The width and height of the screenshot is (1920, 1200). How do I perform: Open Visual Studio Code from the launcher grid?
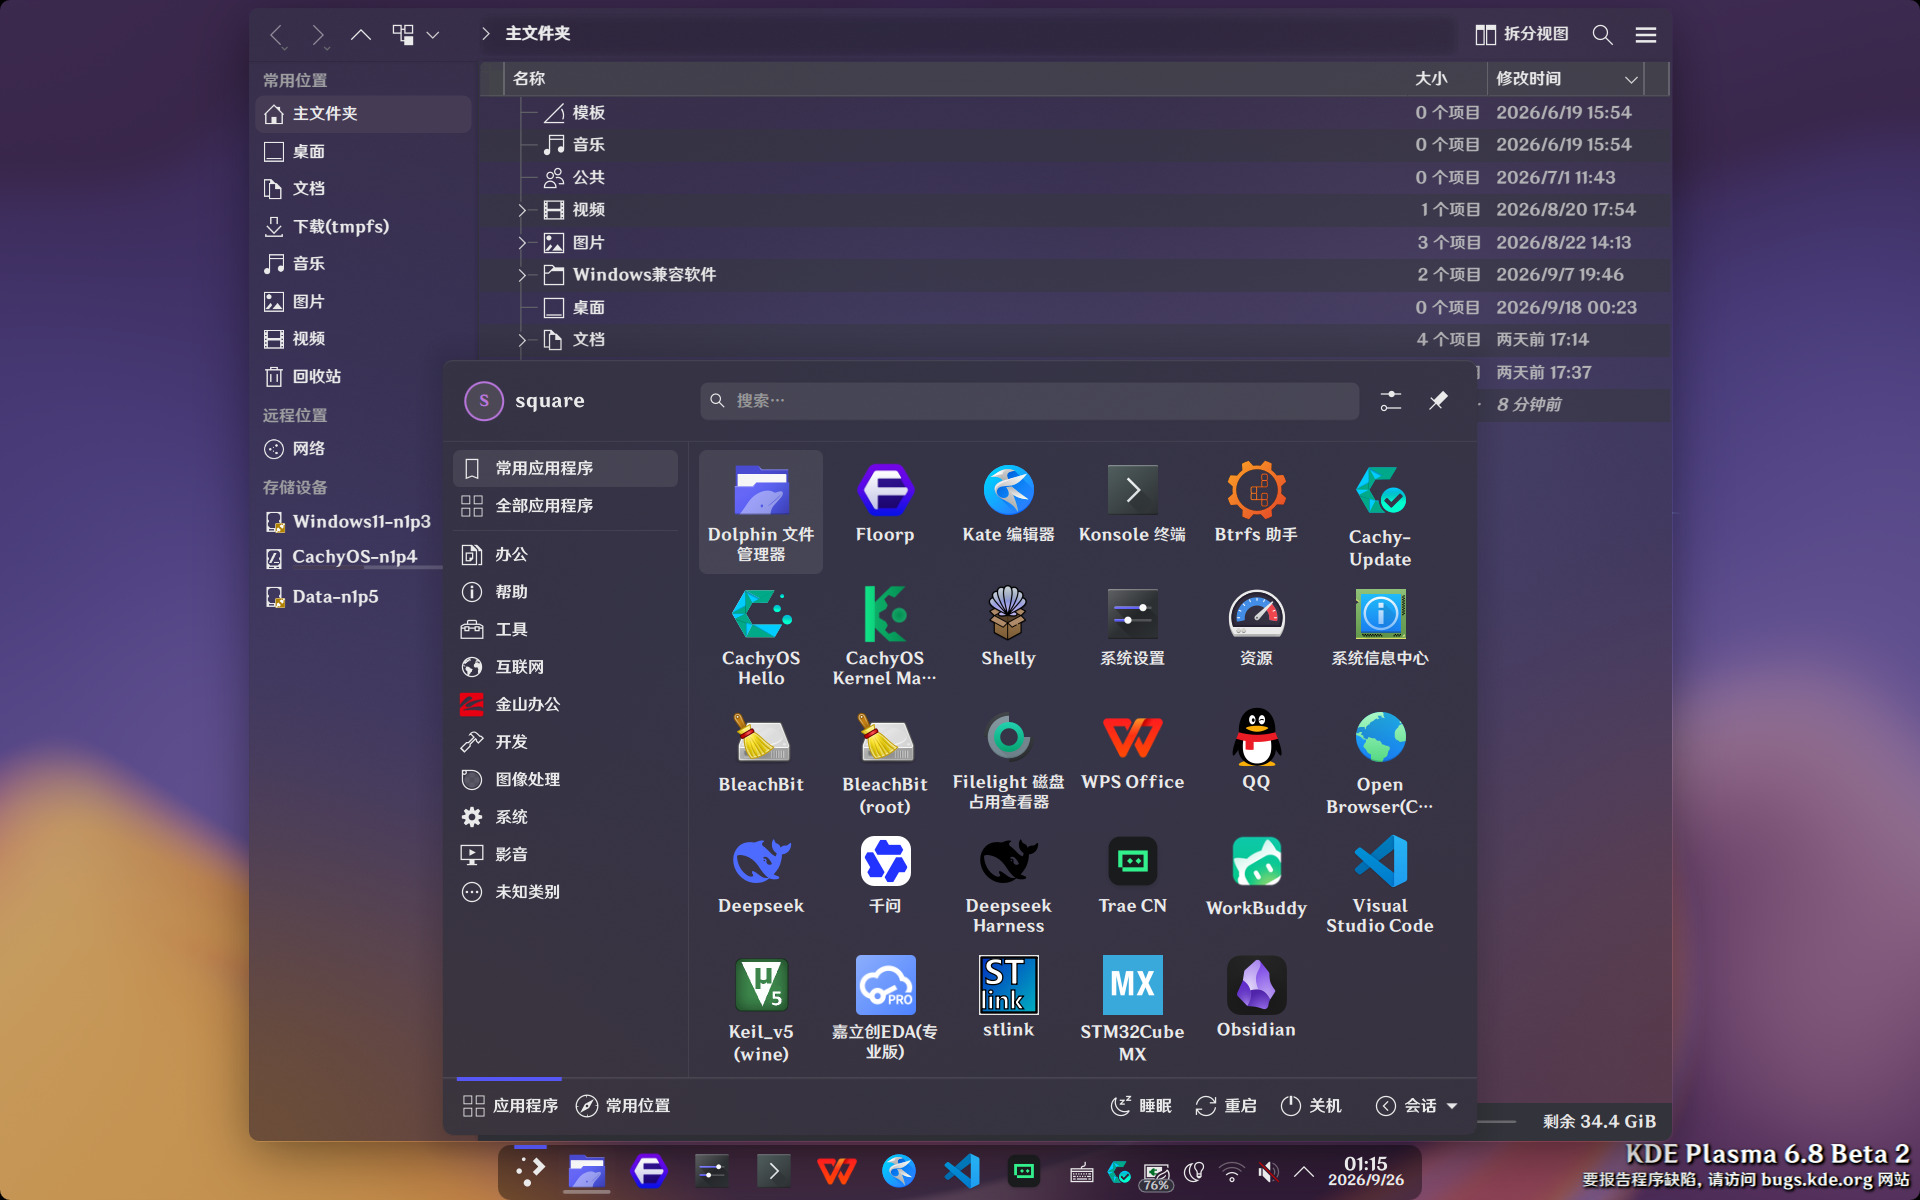pos(1380,885)
